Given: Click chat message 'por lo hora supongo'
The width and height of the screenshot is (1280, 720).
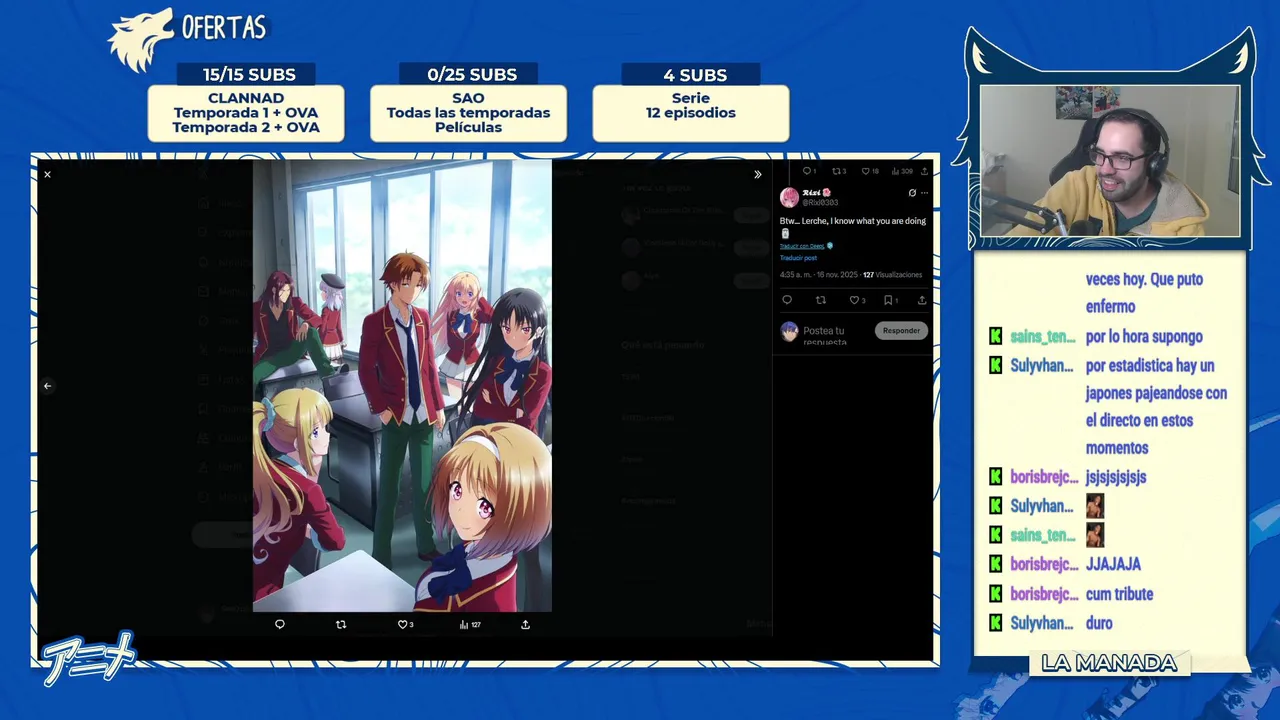Looking at the screenshot, I should [x=1144, y=337].
